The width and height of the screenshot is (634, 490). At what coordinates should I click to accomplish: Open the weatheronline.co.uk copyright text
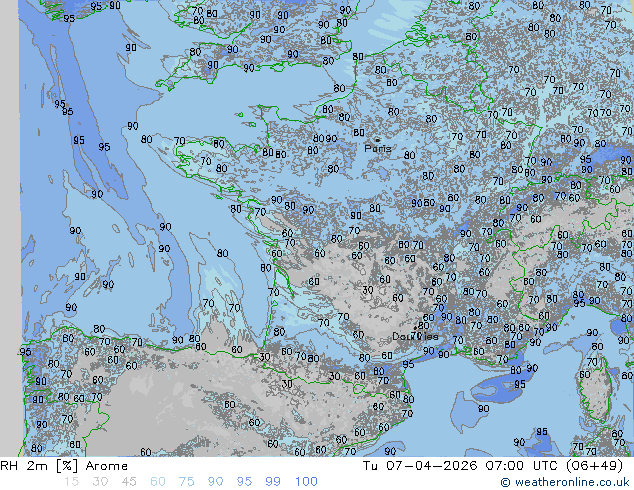(x=565, y=482)
